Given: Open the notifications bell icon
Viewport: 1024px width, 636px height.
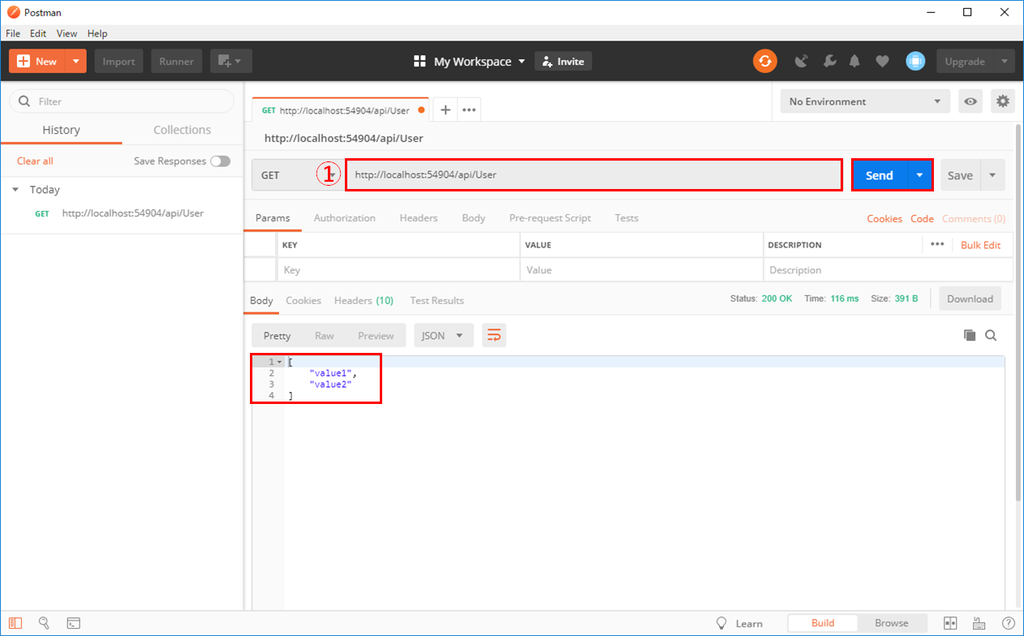Looking at the screenshot, I should 854,61.
